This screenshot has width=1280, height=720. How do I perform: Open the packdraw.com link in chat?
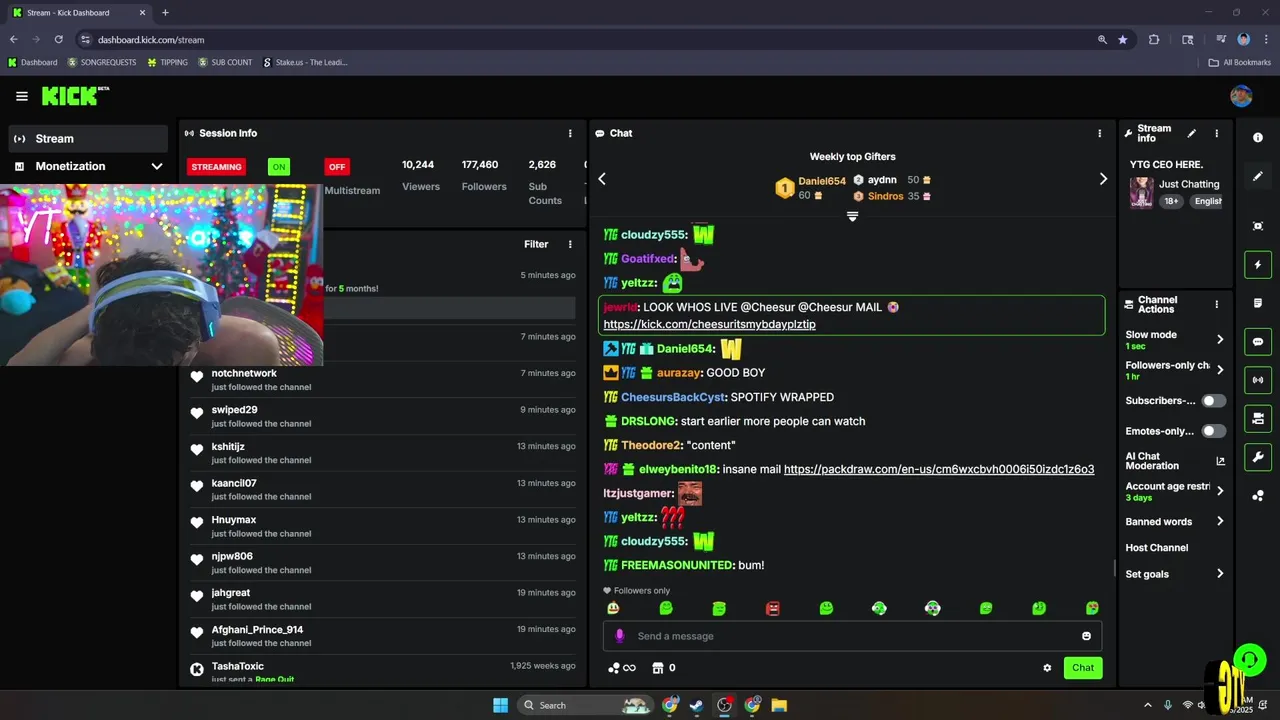pyautogui.click(x=939, y=469)
